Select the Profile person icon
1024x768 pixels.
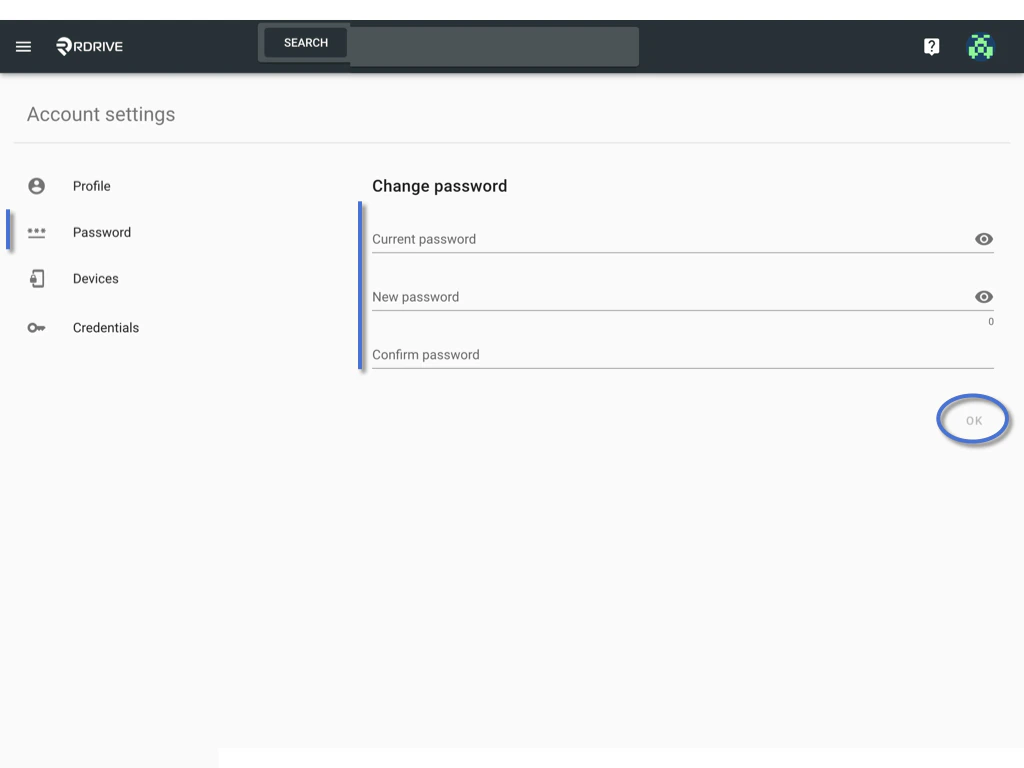tap(37, 185)
